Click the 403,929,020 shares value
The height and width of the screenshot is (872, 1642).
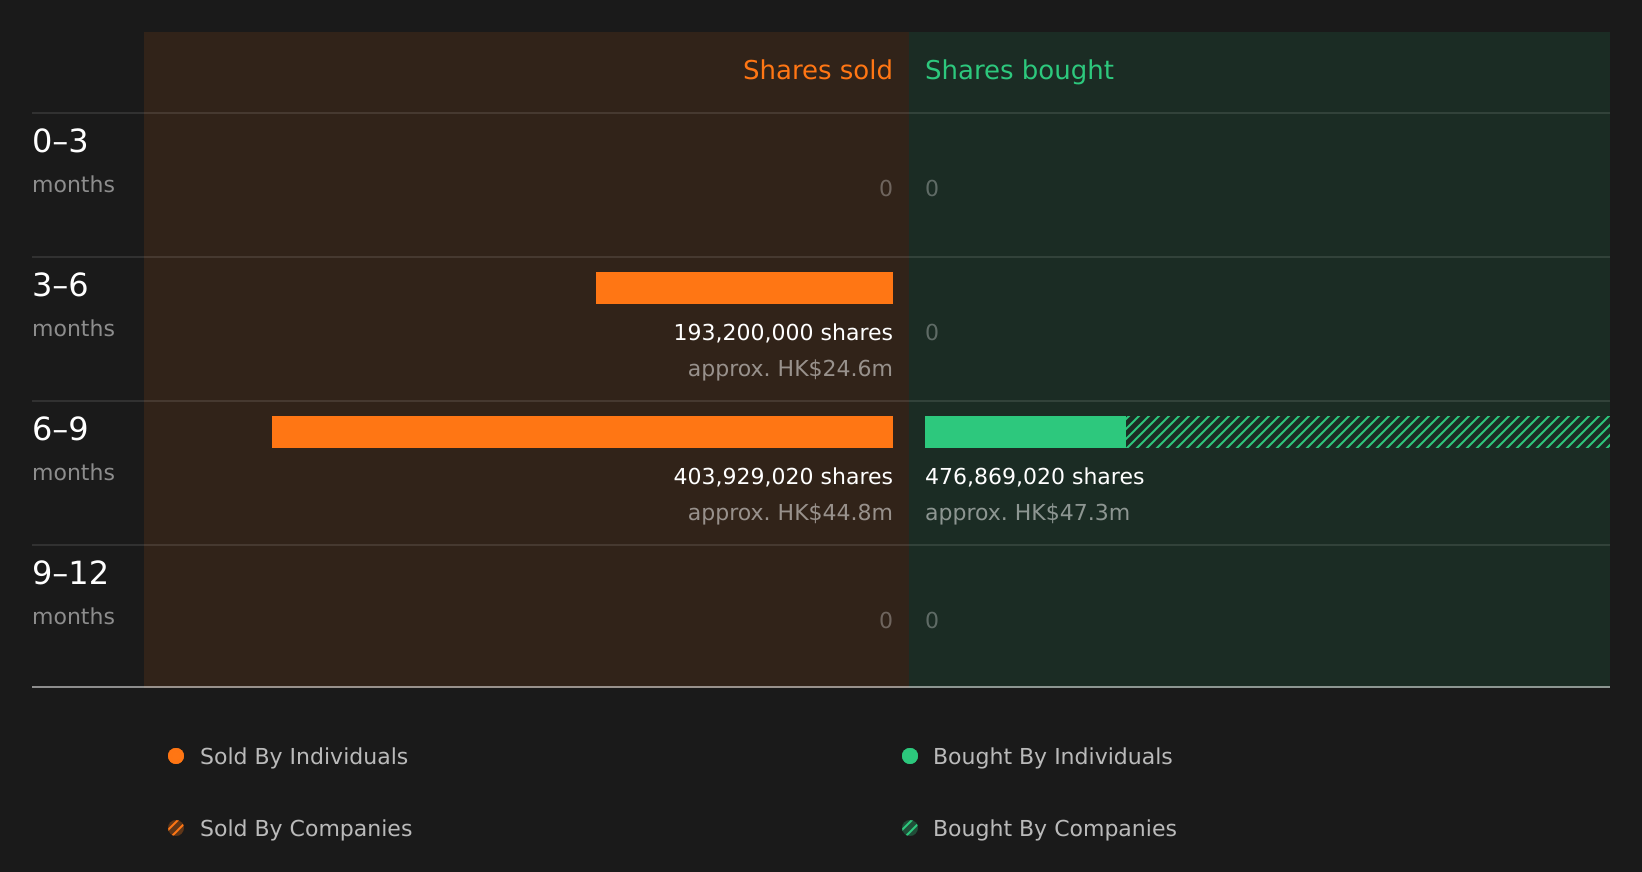pyautogui.click(x=783, y=476)
